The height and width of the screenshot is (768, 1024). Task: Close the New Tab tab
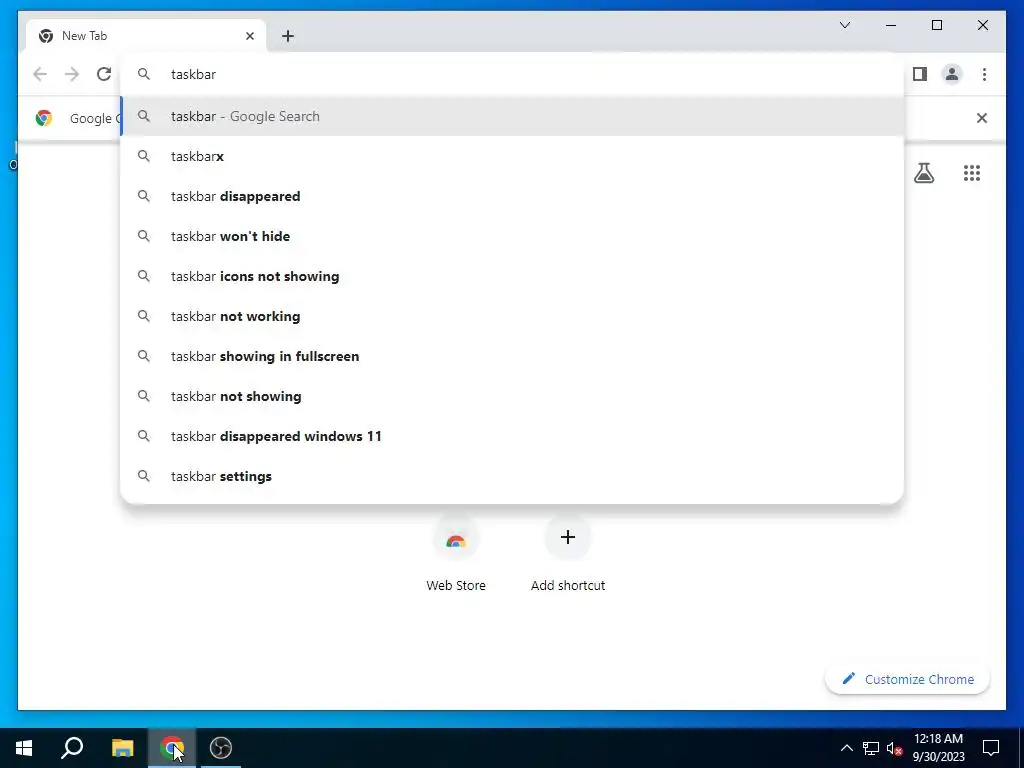(x=249, y=36)
